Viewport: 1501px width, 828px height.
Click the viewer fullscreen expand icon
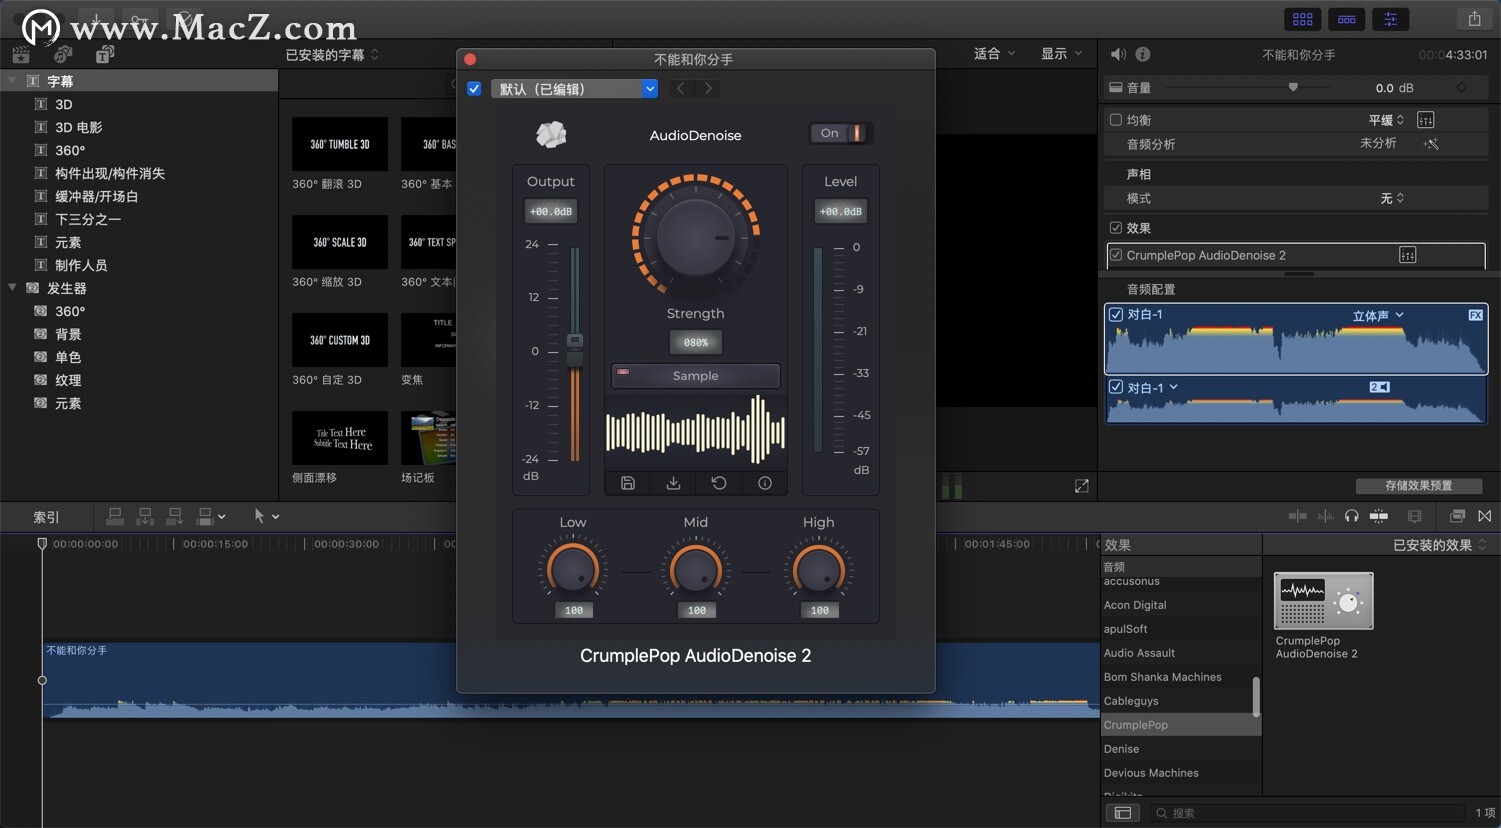1081,486
